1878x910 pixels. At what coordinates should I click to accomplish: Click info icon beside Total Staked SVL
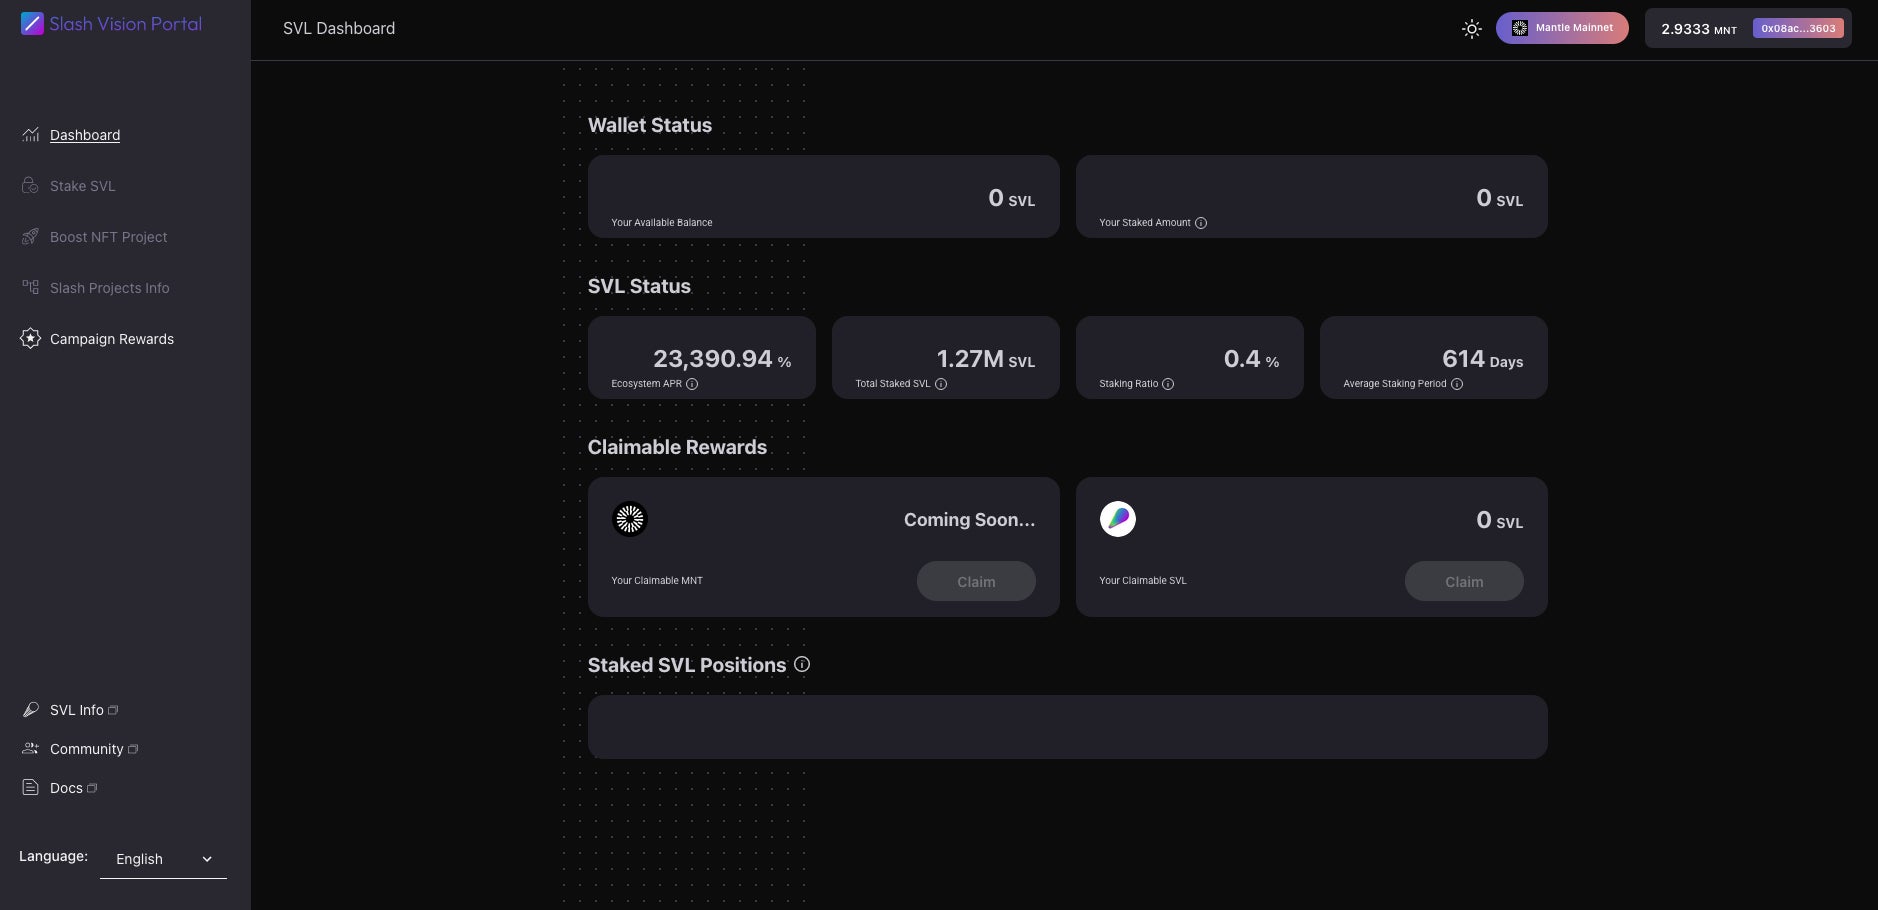click(x=941, y=384)
